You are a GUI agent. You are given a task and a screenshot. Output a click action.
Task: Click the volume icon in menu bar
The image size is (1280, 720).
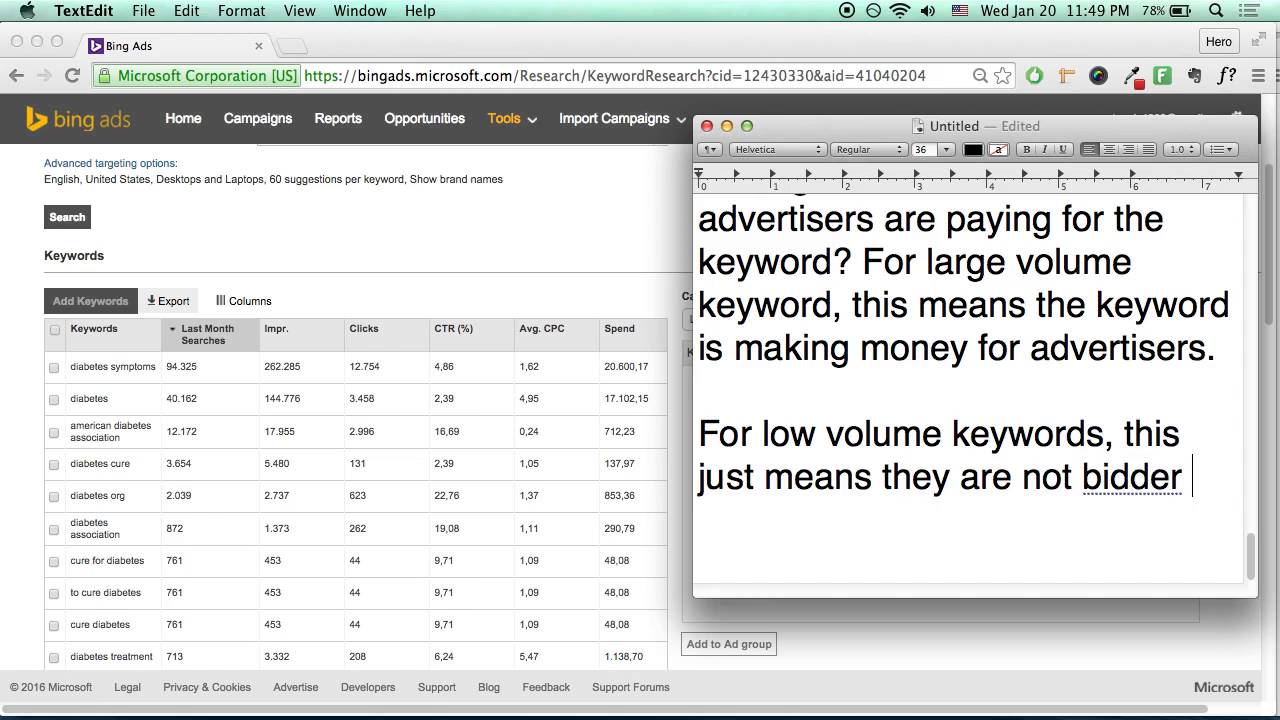point(928,11)
